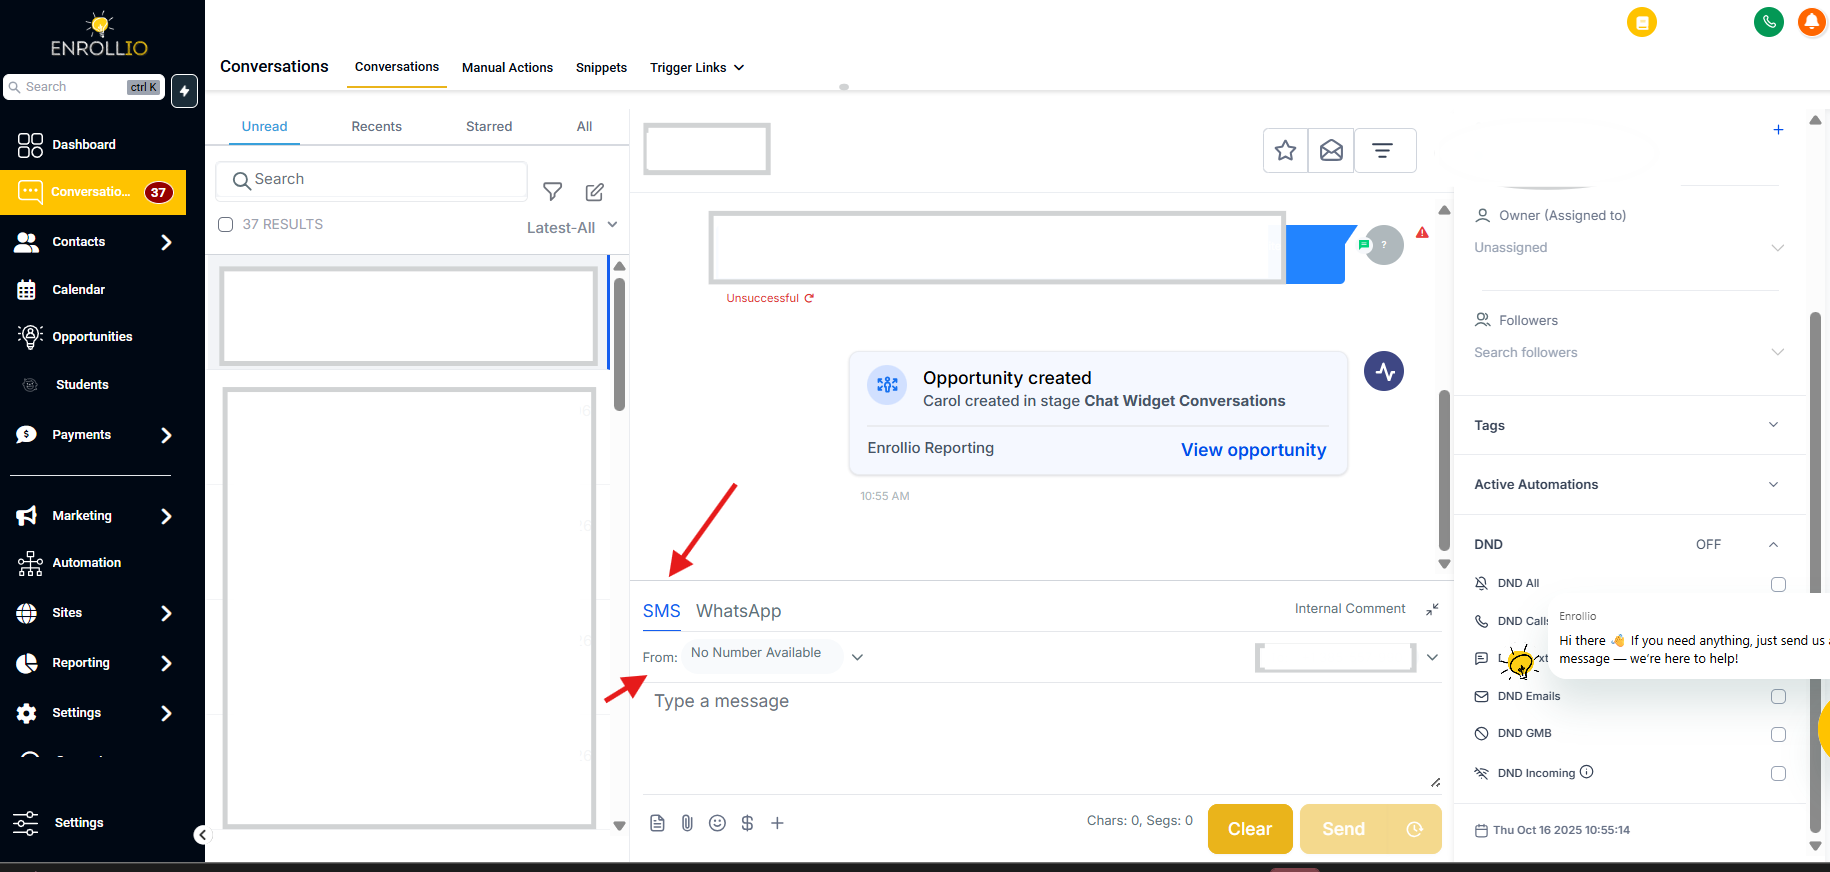Open the Latest-All sort dropdown

click(572, 227)
